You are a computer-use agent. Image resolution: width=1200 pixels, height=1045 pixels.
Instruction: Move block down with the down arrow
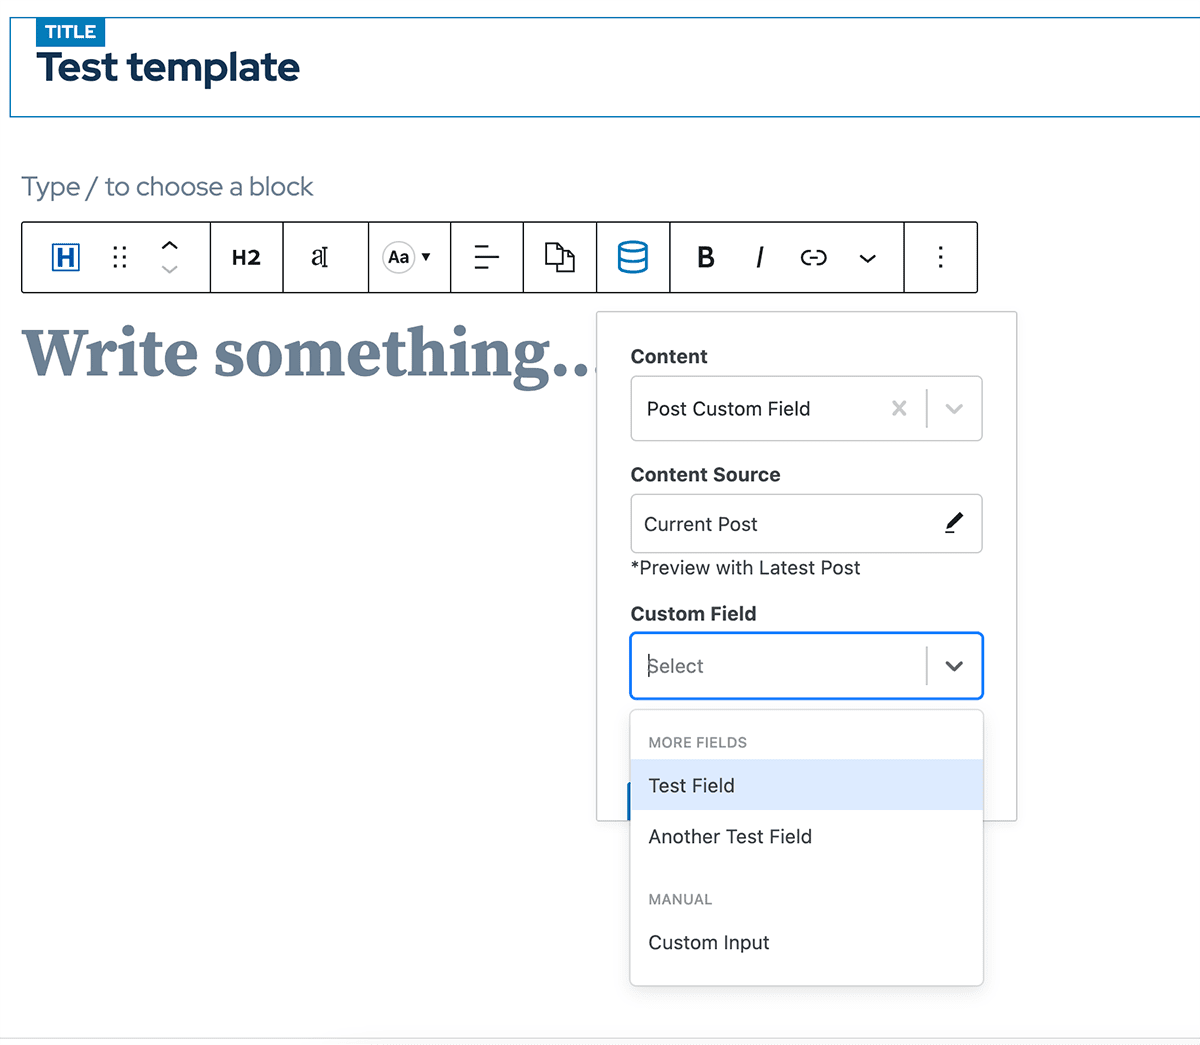pyautogui.click(x=170, y=270)
